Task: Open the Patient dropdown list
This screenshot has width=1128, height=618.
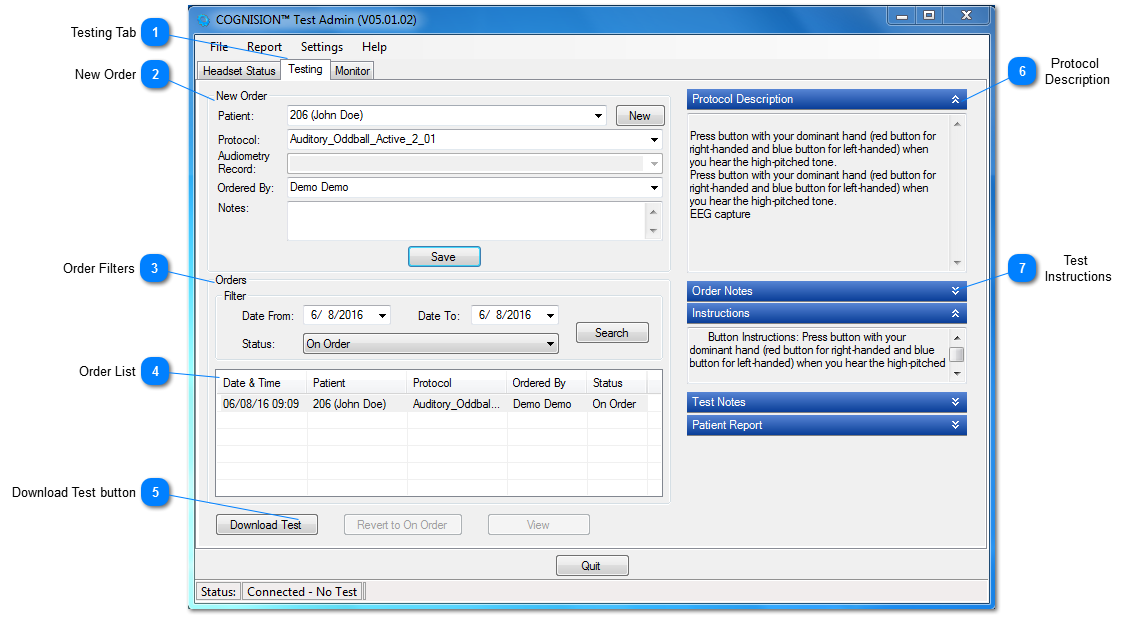Action: [598, 116]
